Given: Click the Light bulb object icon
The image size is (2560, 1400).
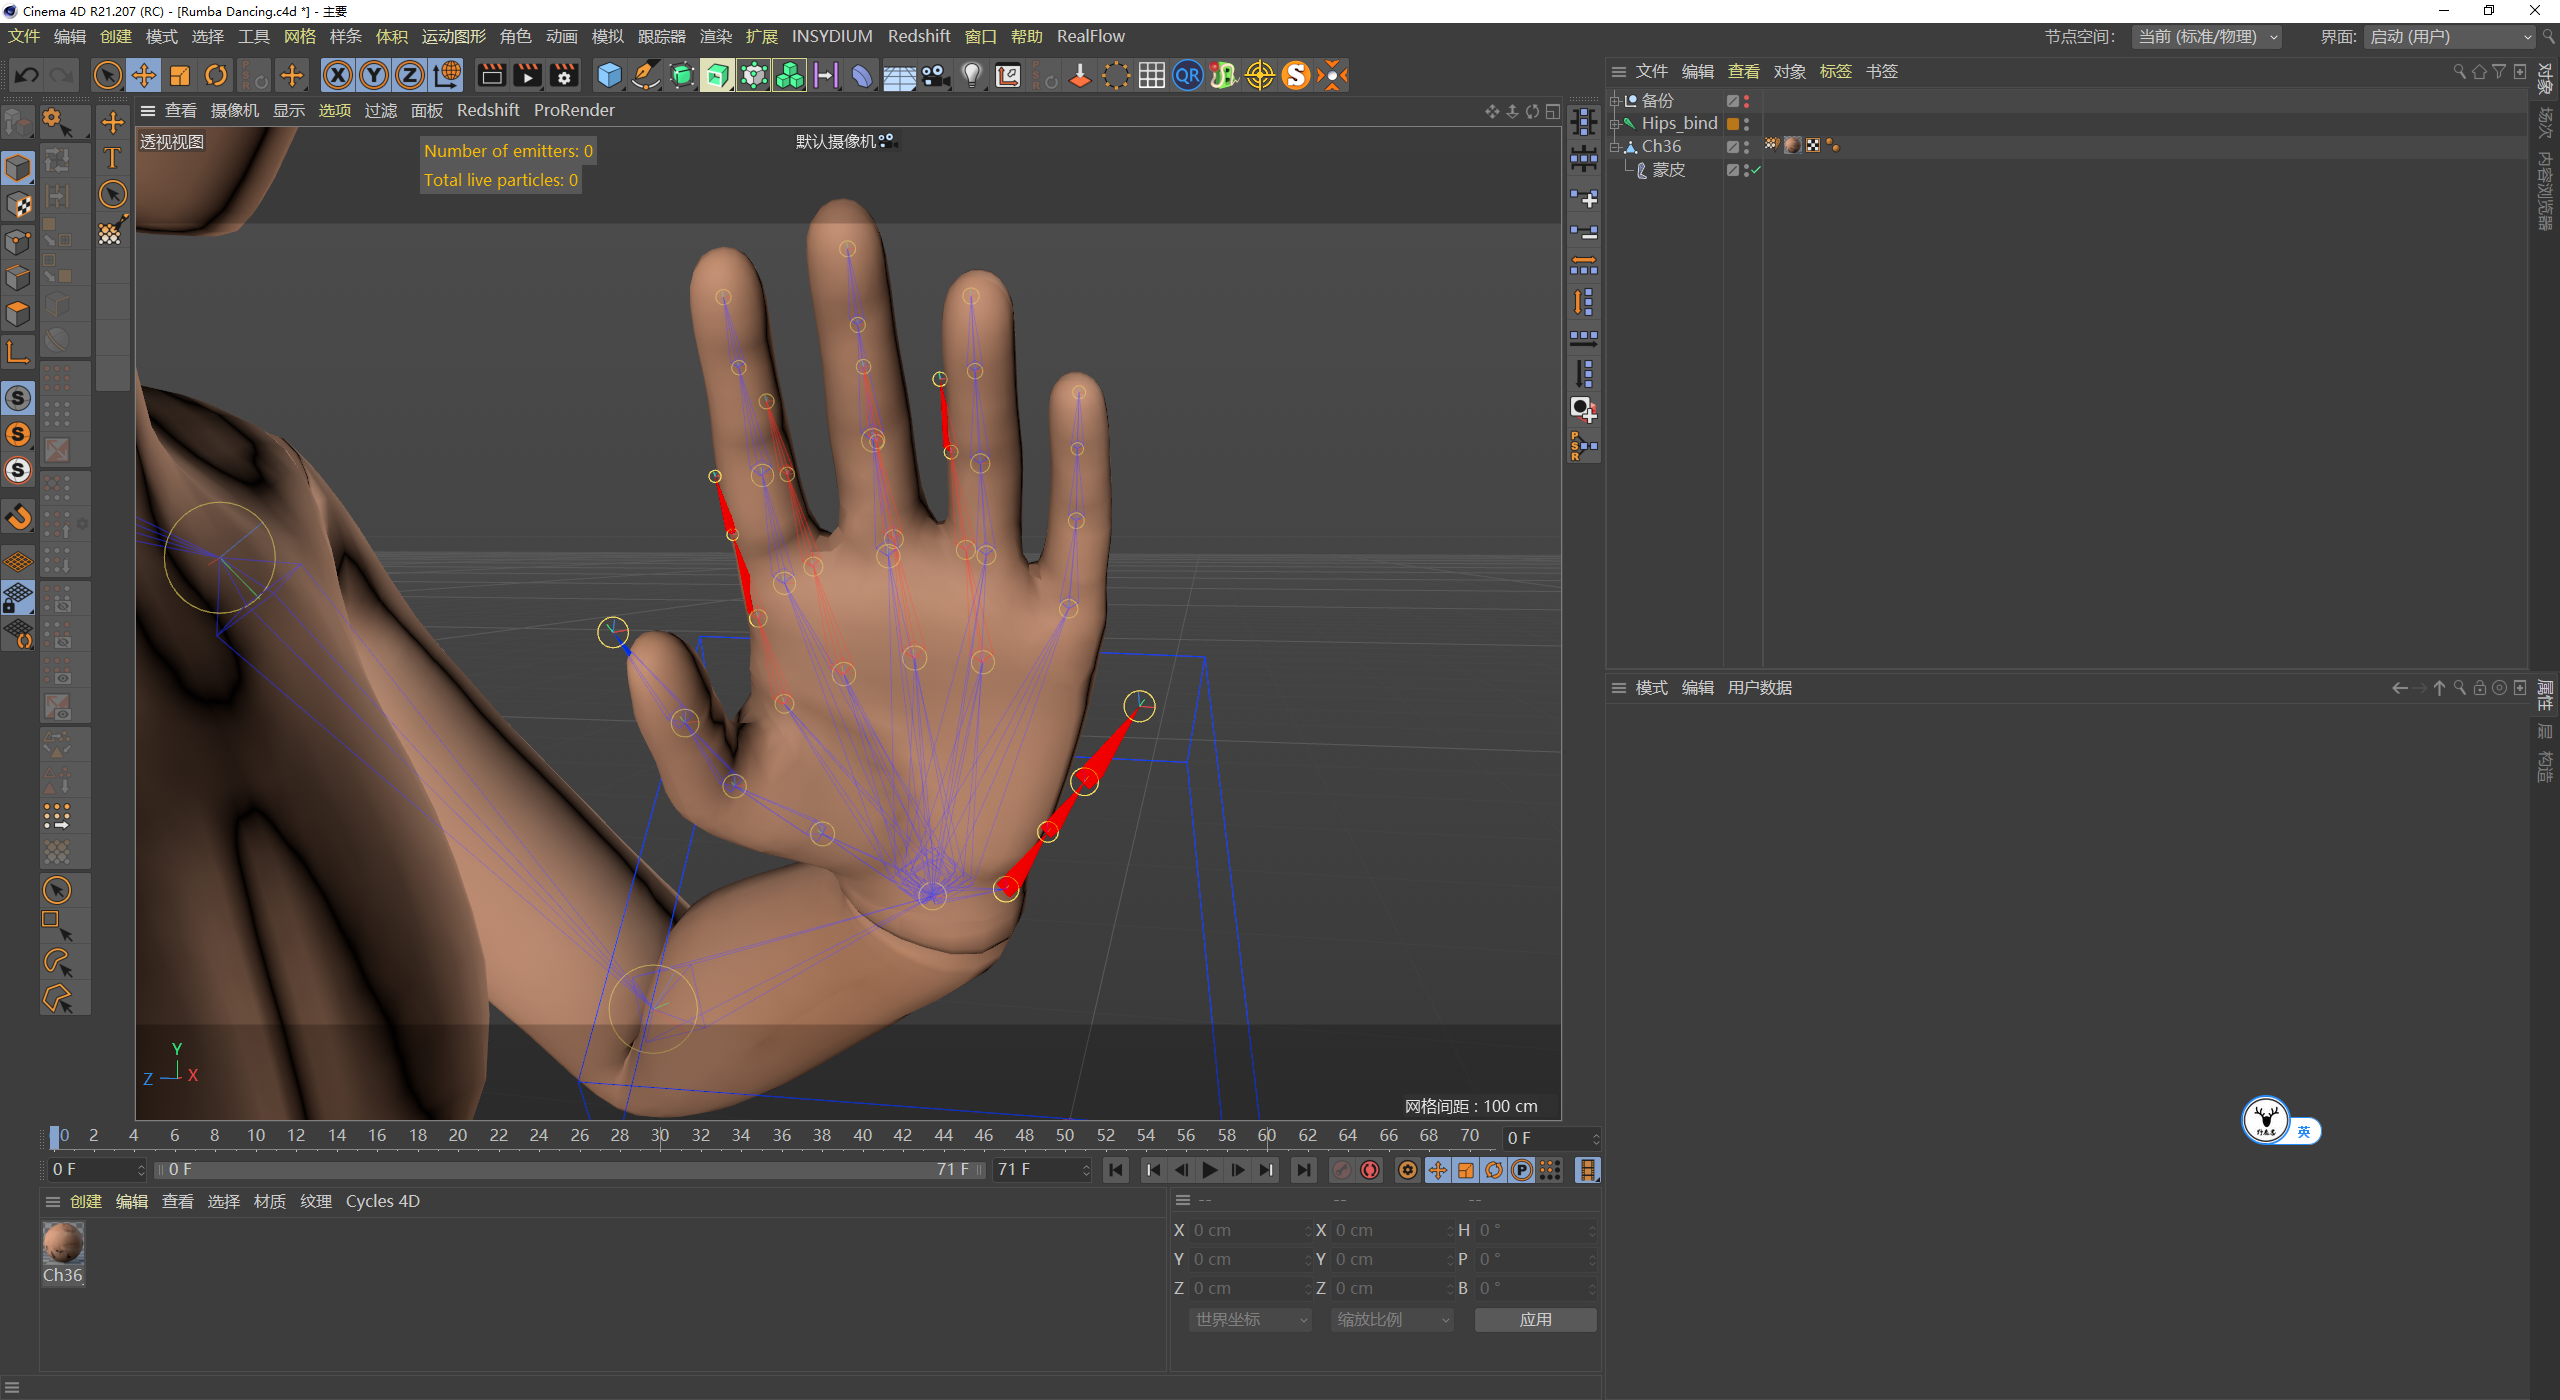Looking at the screenshot, I should click(x=971, y=75).
